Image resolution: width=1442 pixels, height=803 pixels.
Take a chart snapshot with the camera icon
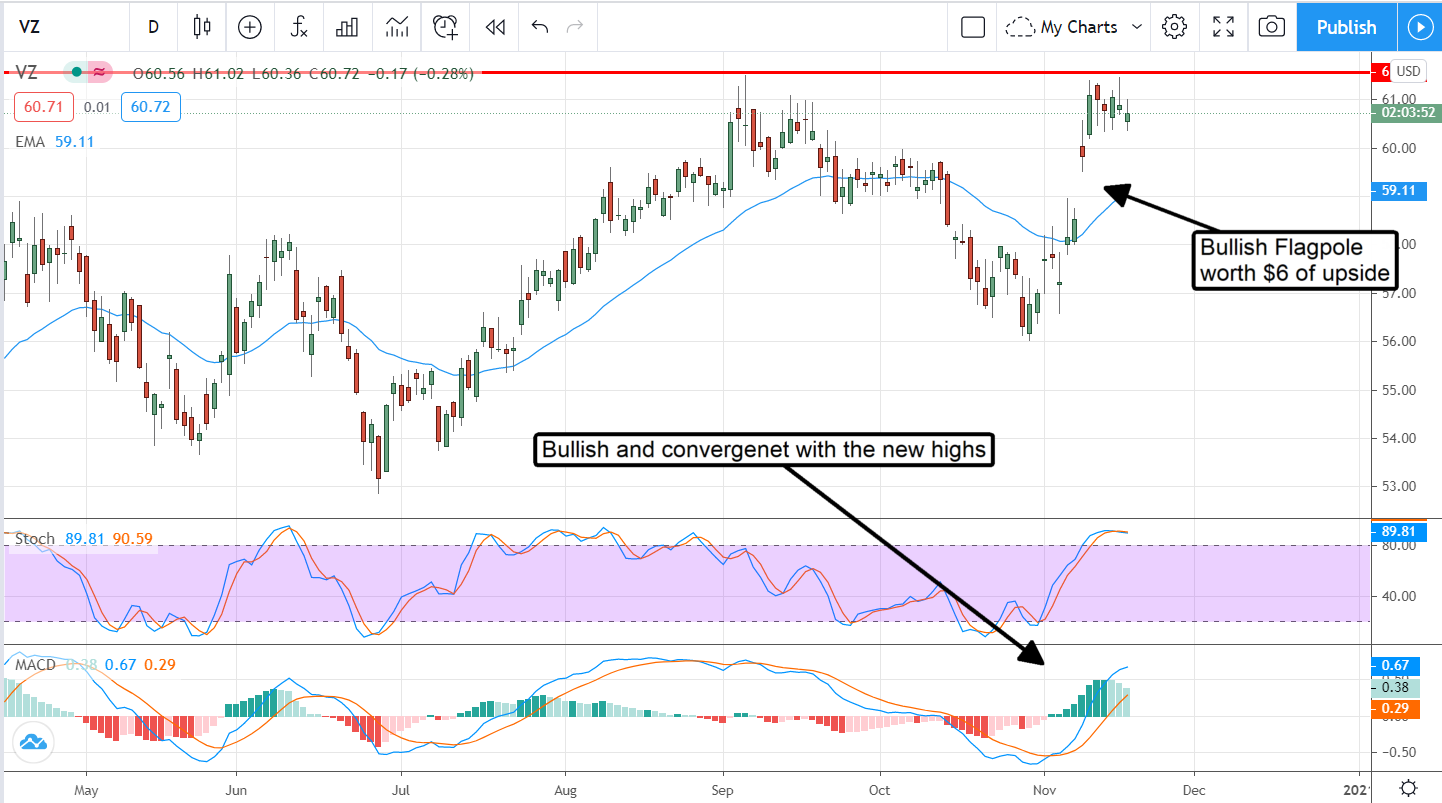(x=1271, y=27)
